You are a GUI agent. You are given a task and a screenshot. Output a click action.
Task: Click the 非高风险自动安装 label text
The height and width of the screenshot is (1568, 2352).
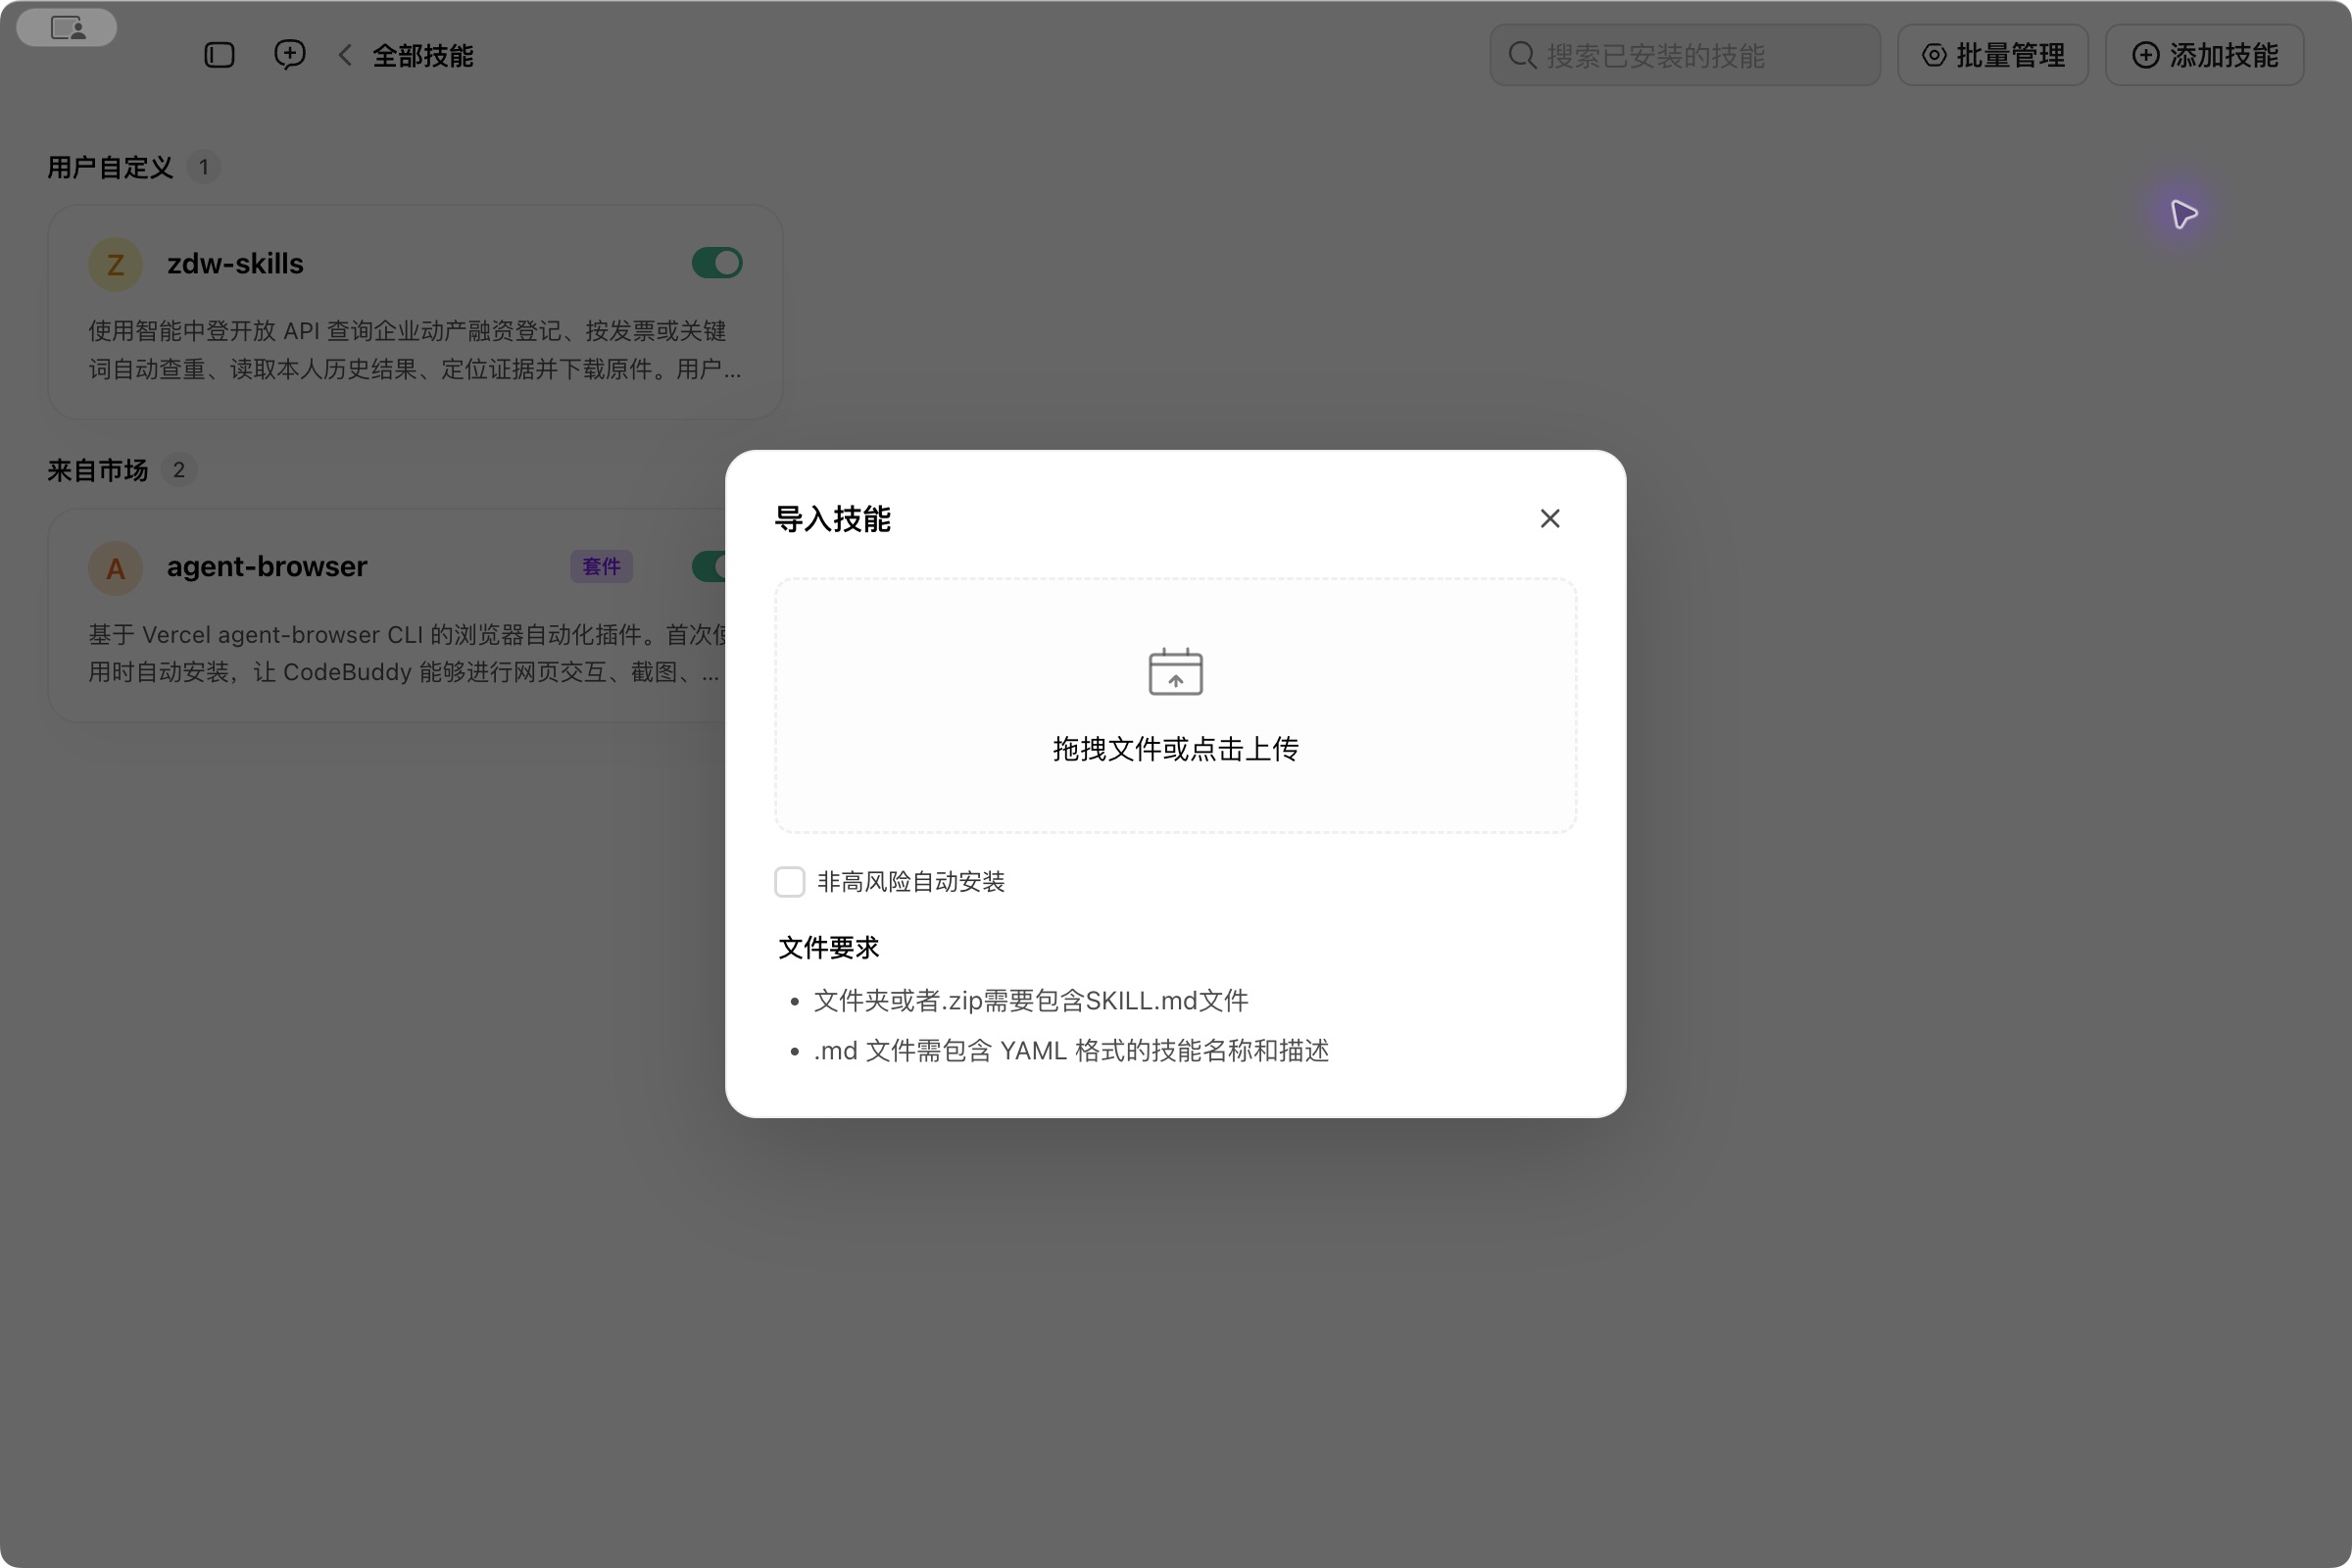pos(911,881)
